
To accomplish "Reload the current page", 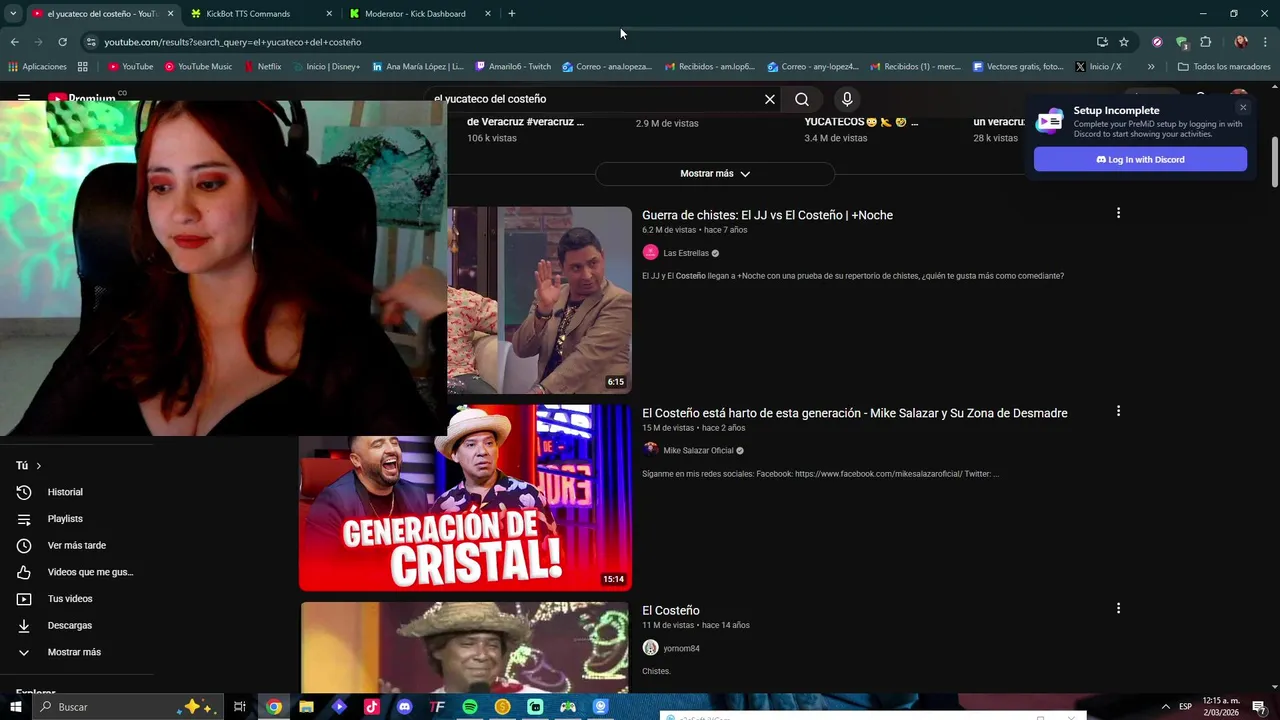I will point(62,42).
